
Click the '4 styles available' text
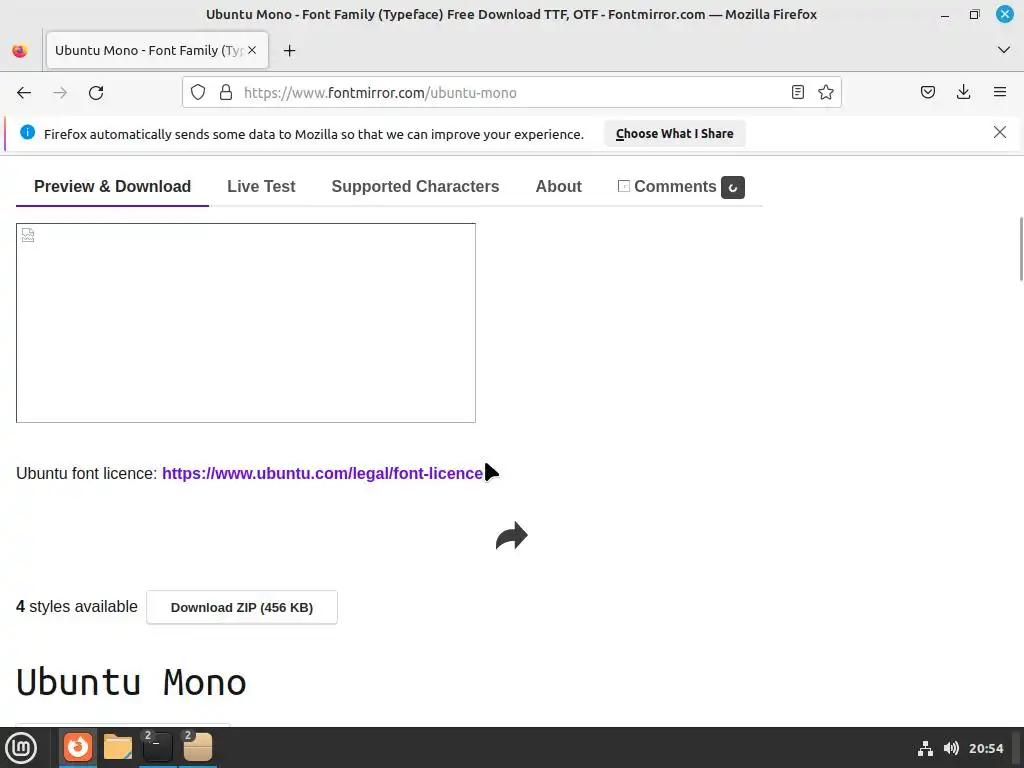click(x=77, y=607)
